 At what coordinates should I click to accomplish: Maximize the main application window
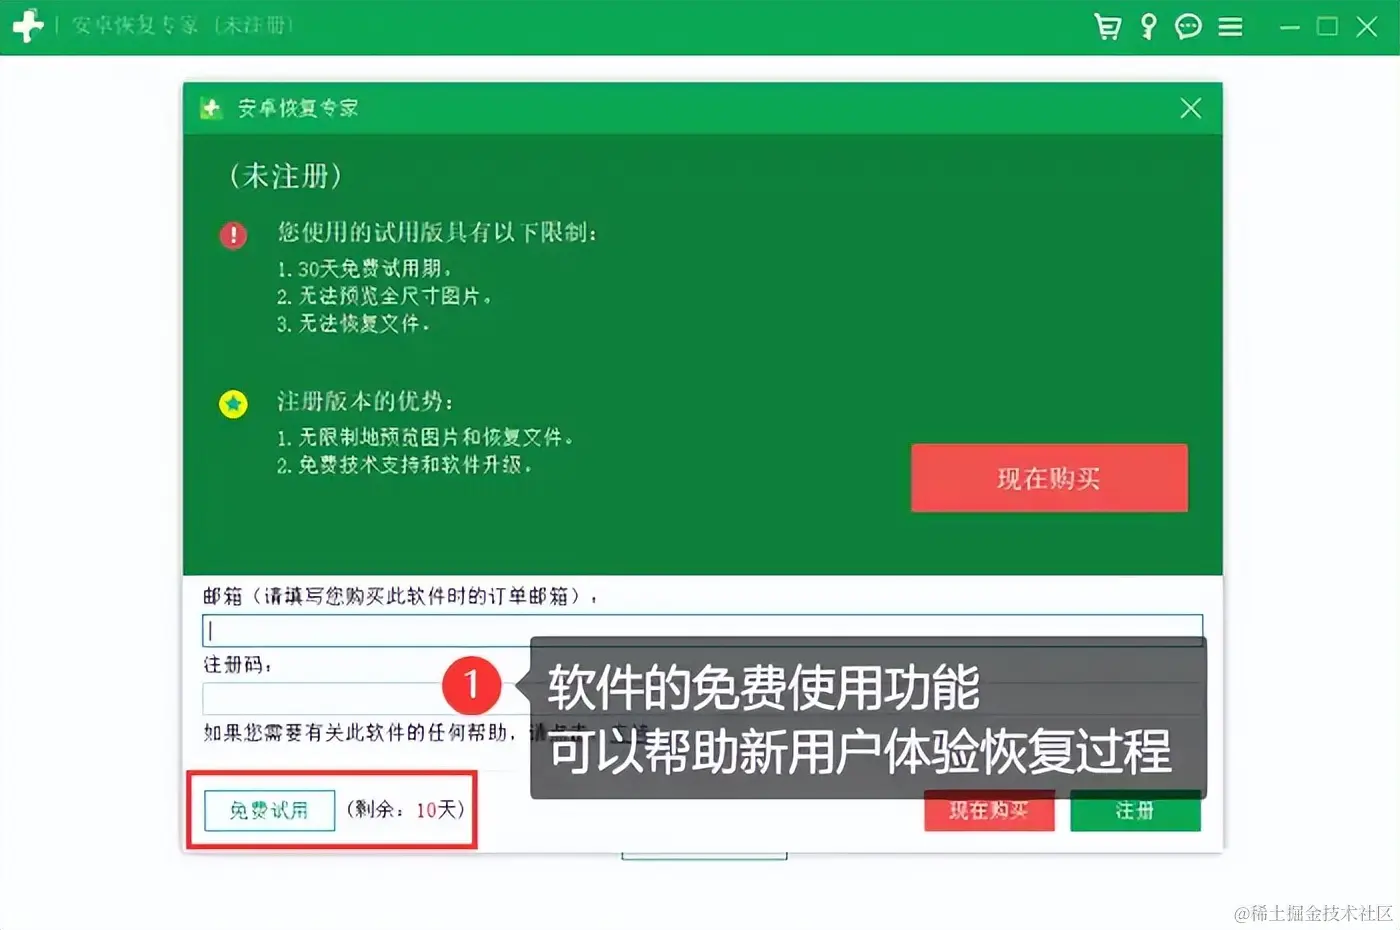coord(1327,27)
